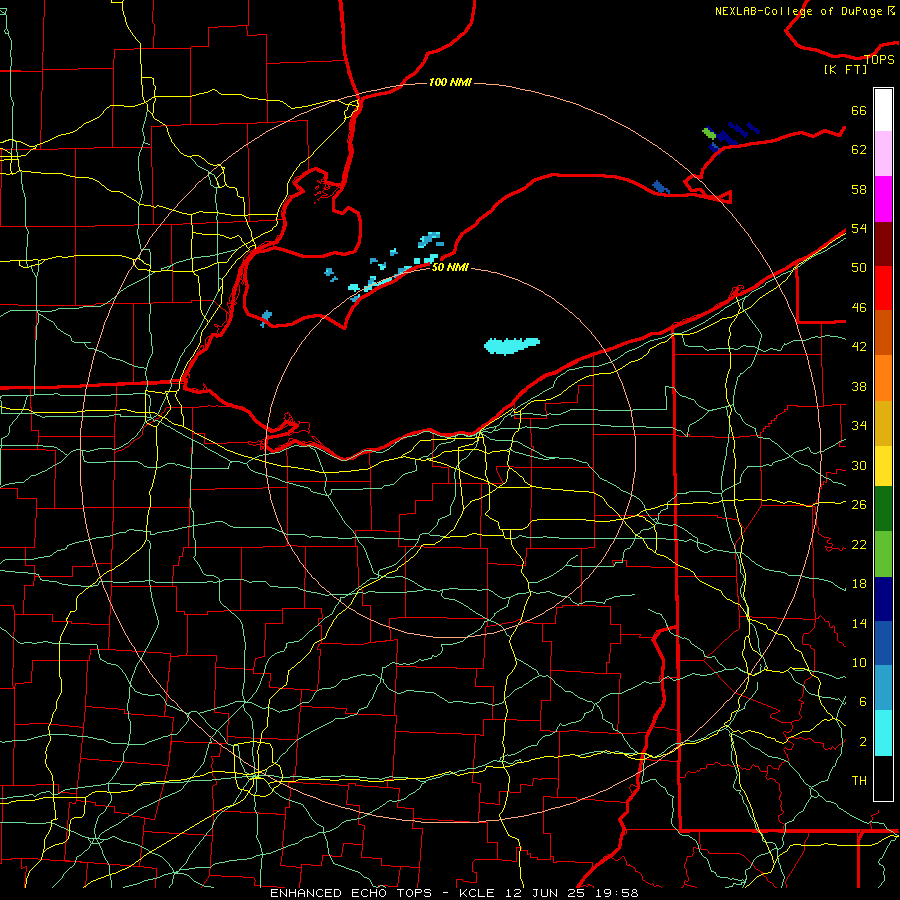Click the legend value 14
The width and height of the screenshot is (900, 900).
859,623
